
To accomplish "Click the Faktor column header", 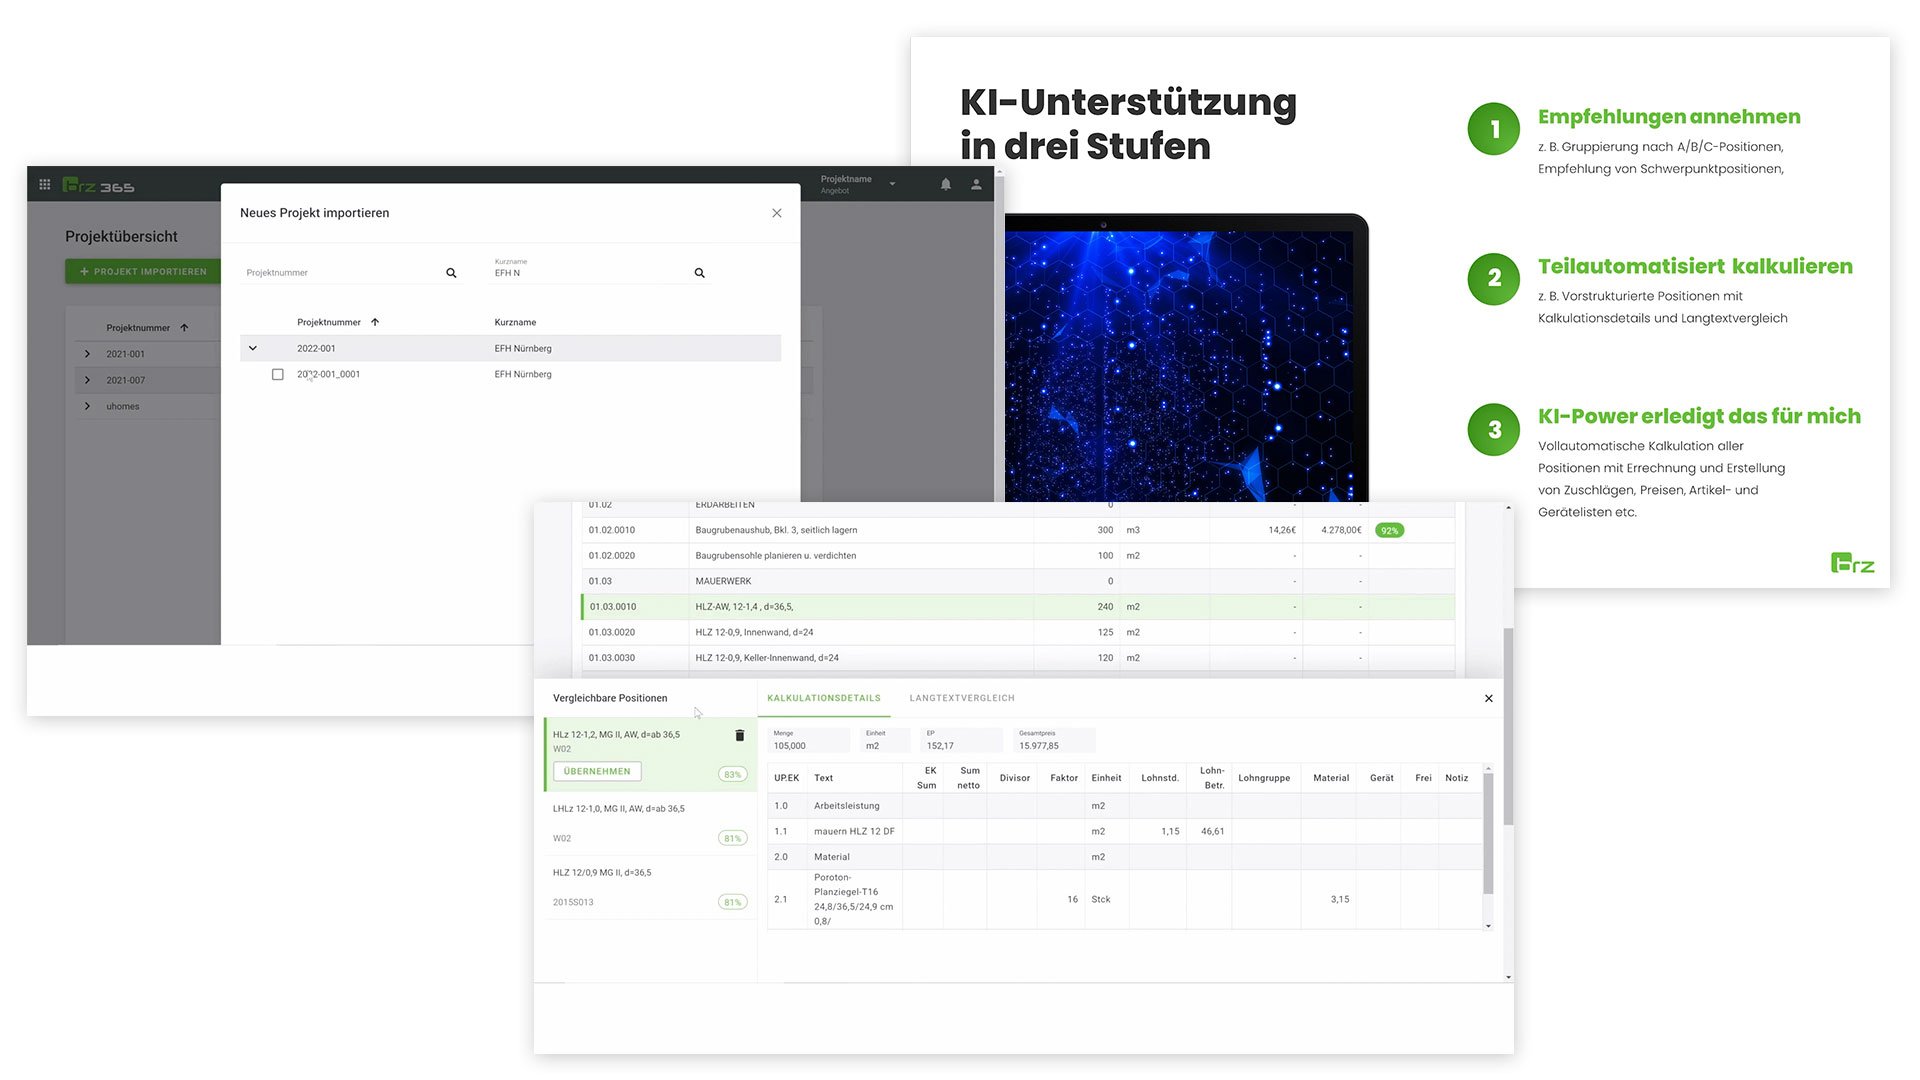I will [x=1064, y=778].
